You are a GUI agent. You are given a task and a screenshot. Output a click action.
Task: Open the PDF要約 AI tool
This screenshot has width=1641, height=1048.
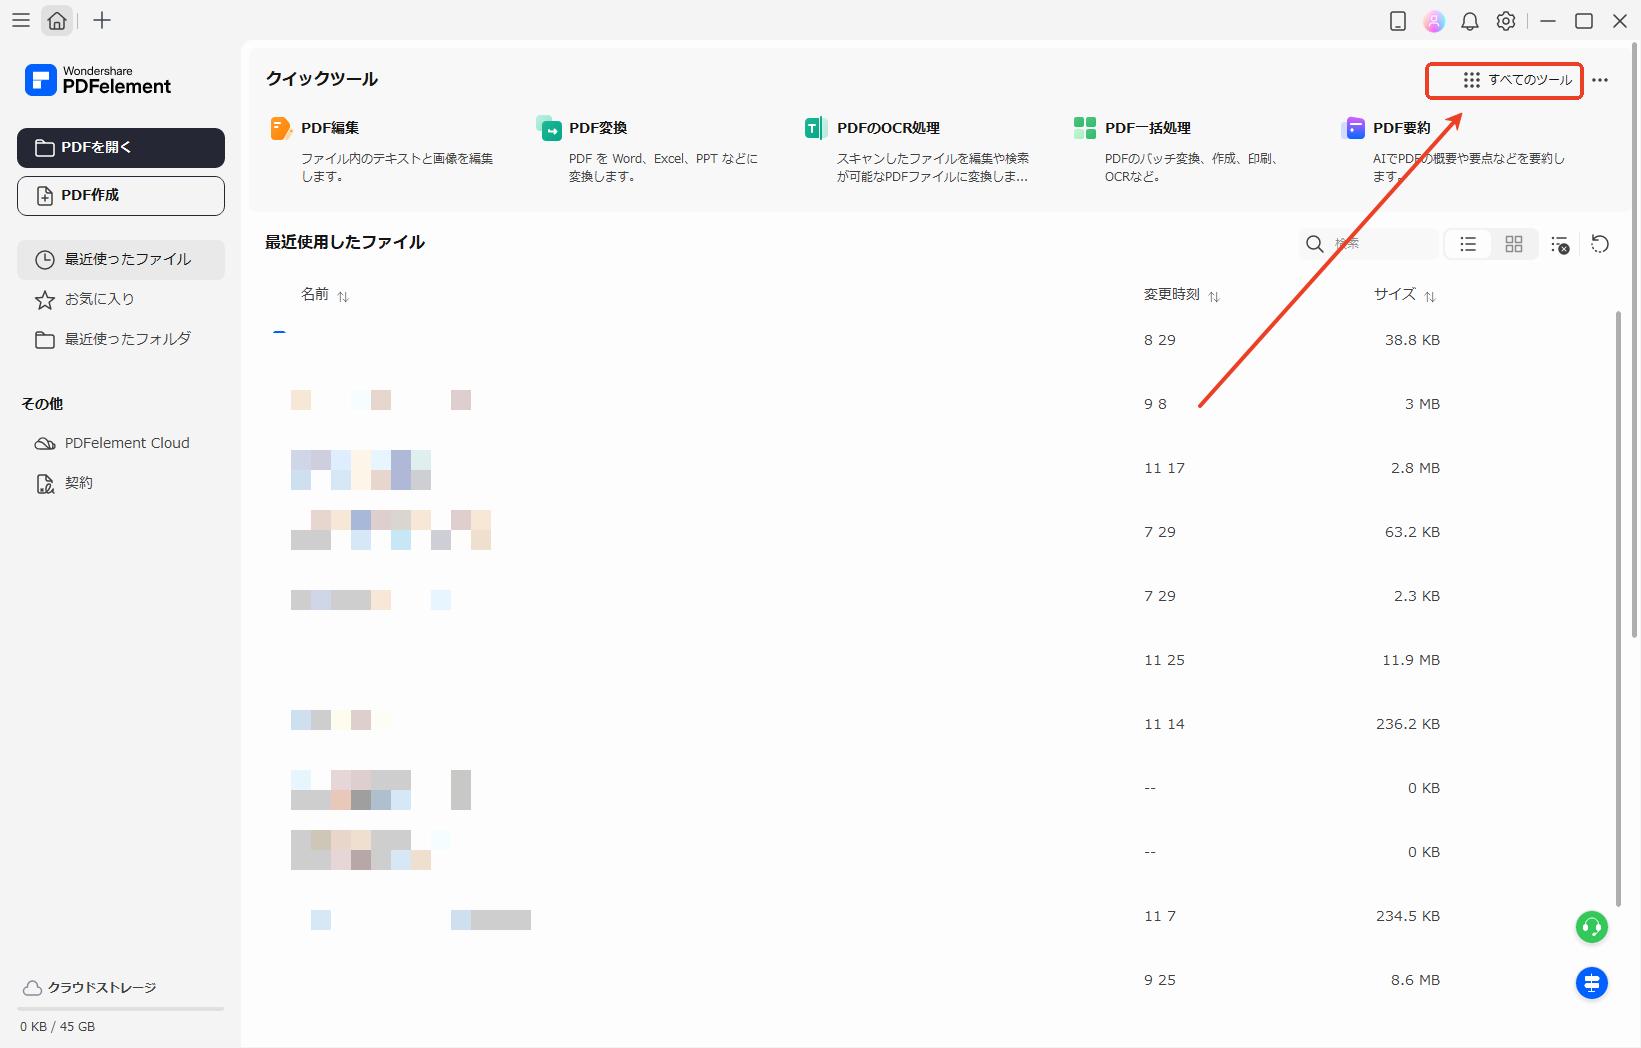coord(1400,128)
